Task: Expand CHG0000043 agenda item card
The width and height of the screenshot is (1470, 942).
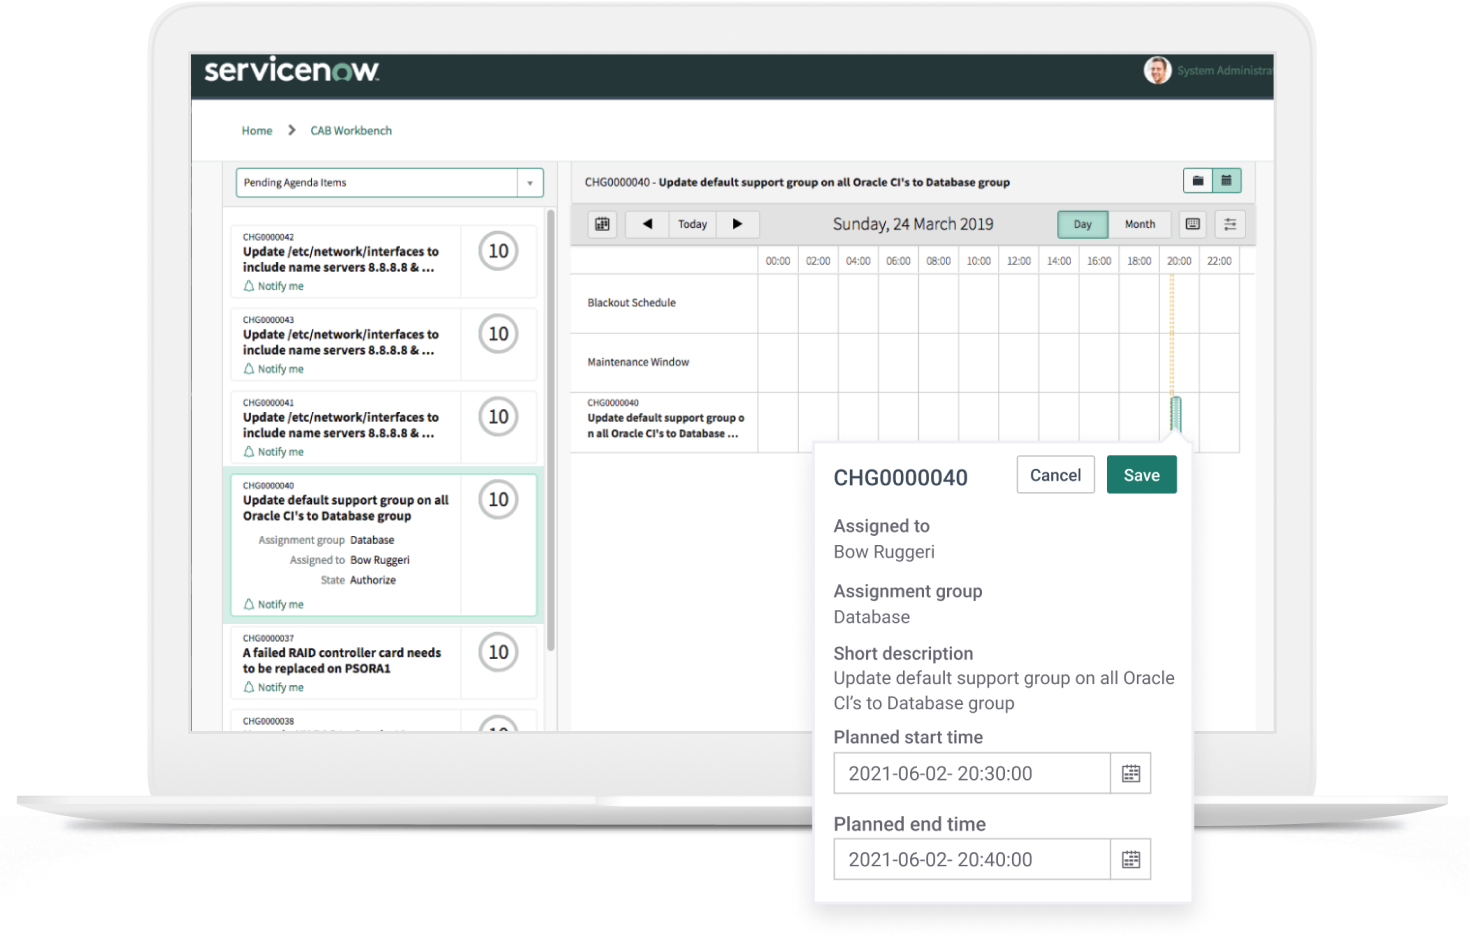Action: click(340, 342)
